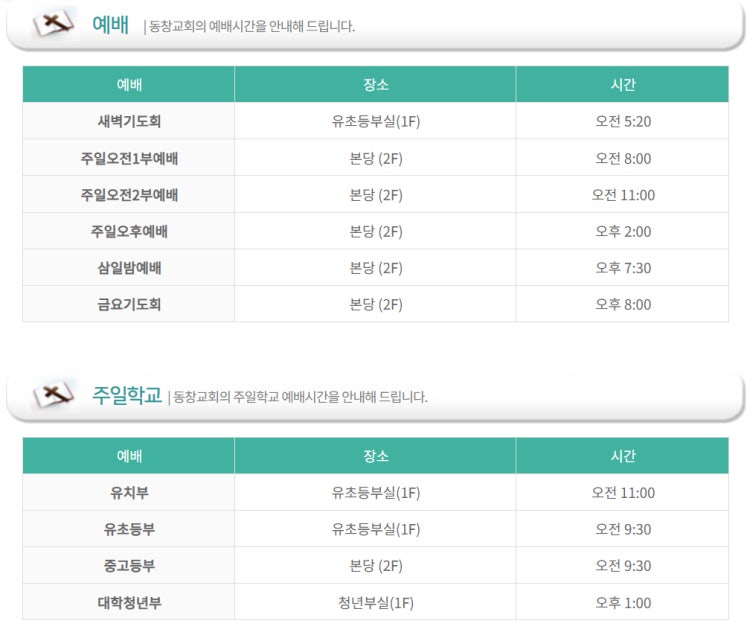
Task: Click the 대학청년부 row label
Action: tap(129, 602)
